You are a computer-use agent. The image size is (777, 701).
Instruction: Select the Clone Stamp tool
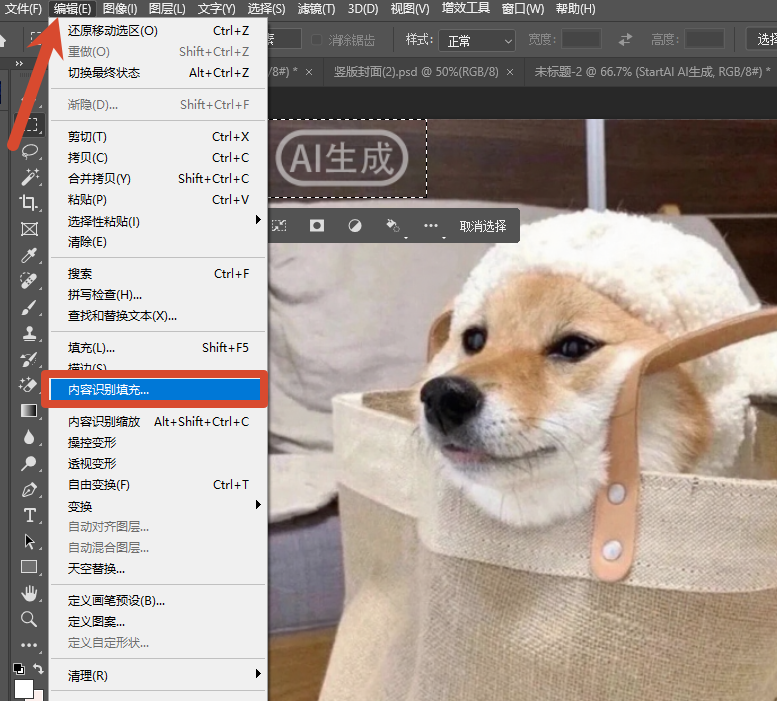point(29,333)
